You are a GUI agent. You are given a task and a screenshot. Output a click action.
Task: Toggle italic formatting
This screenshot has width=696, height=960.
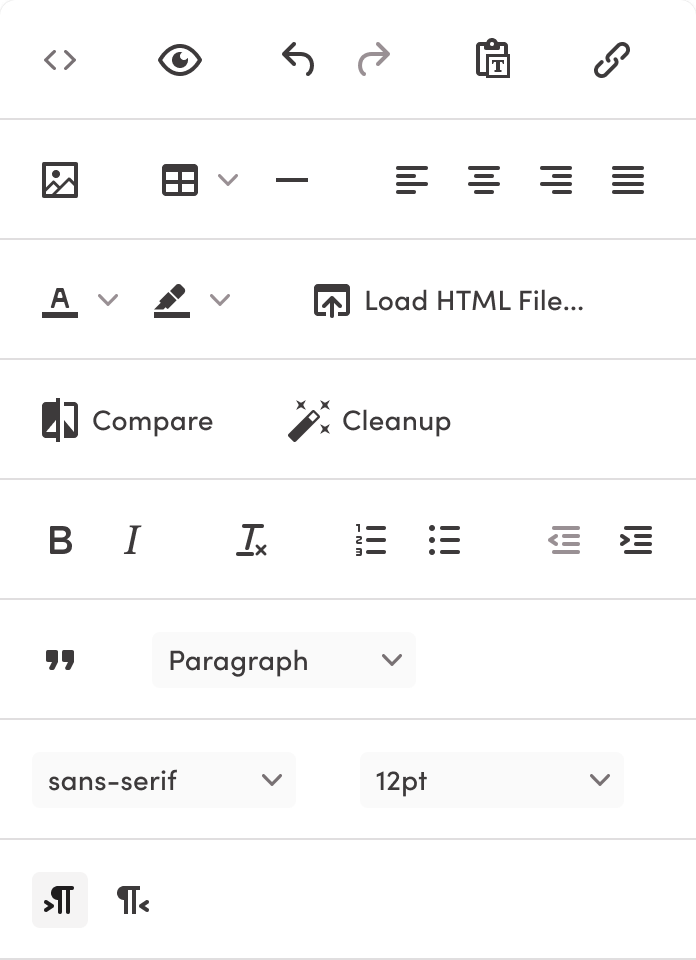[131, 540]
